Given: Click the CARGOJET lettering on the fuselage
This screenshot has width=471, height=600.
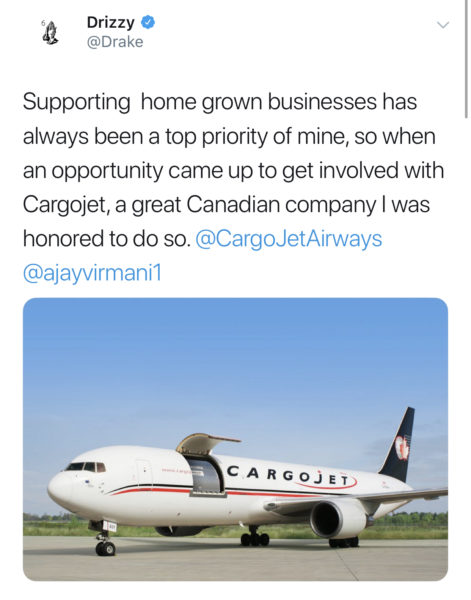Looking at the screenshot, I should click(288, 476).
